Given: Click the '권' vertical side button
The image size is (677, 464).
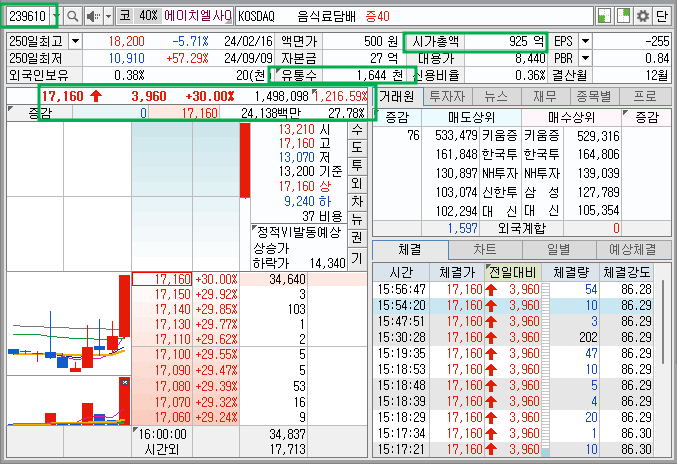Looking at the screenshot, I should [x=357, y=238].
